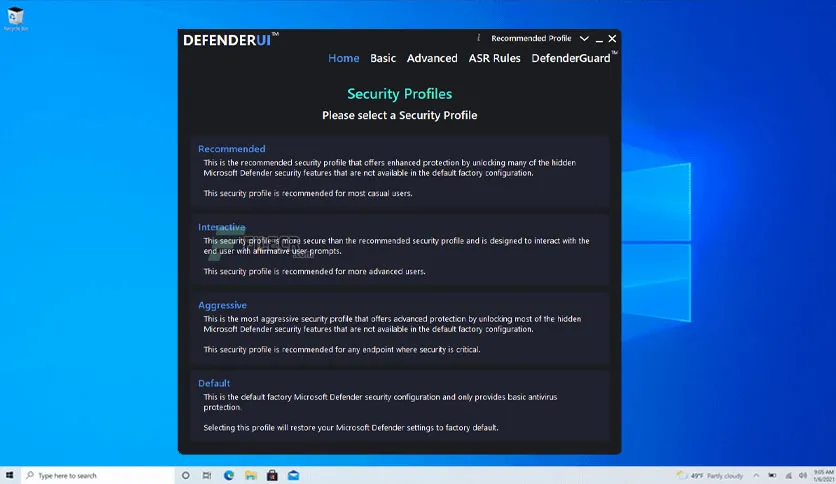Viewport: 836px width, 484px height.
Task: Click the taskbar search box
Action: [98, 475]
